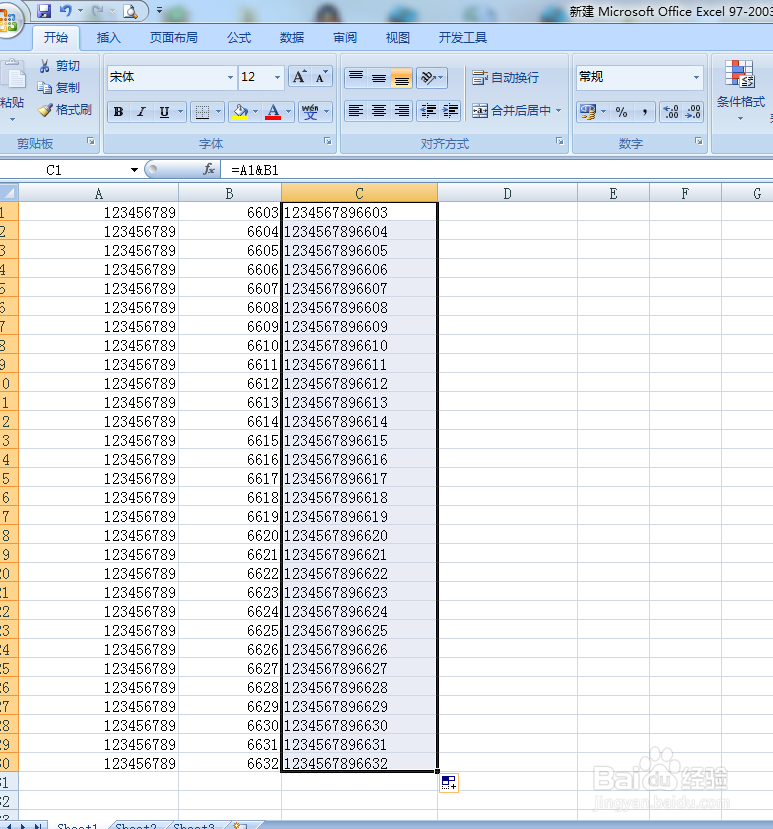Image resolution: width=773 pixels, height=829 pixels.
Task: Click the fx insert function icon
Action: [x=209, y=169]
